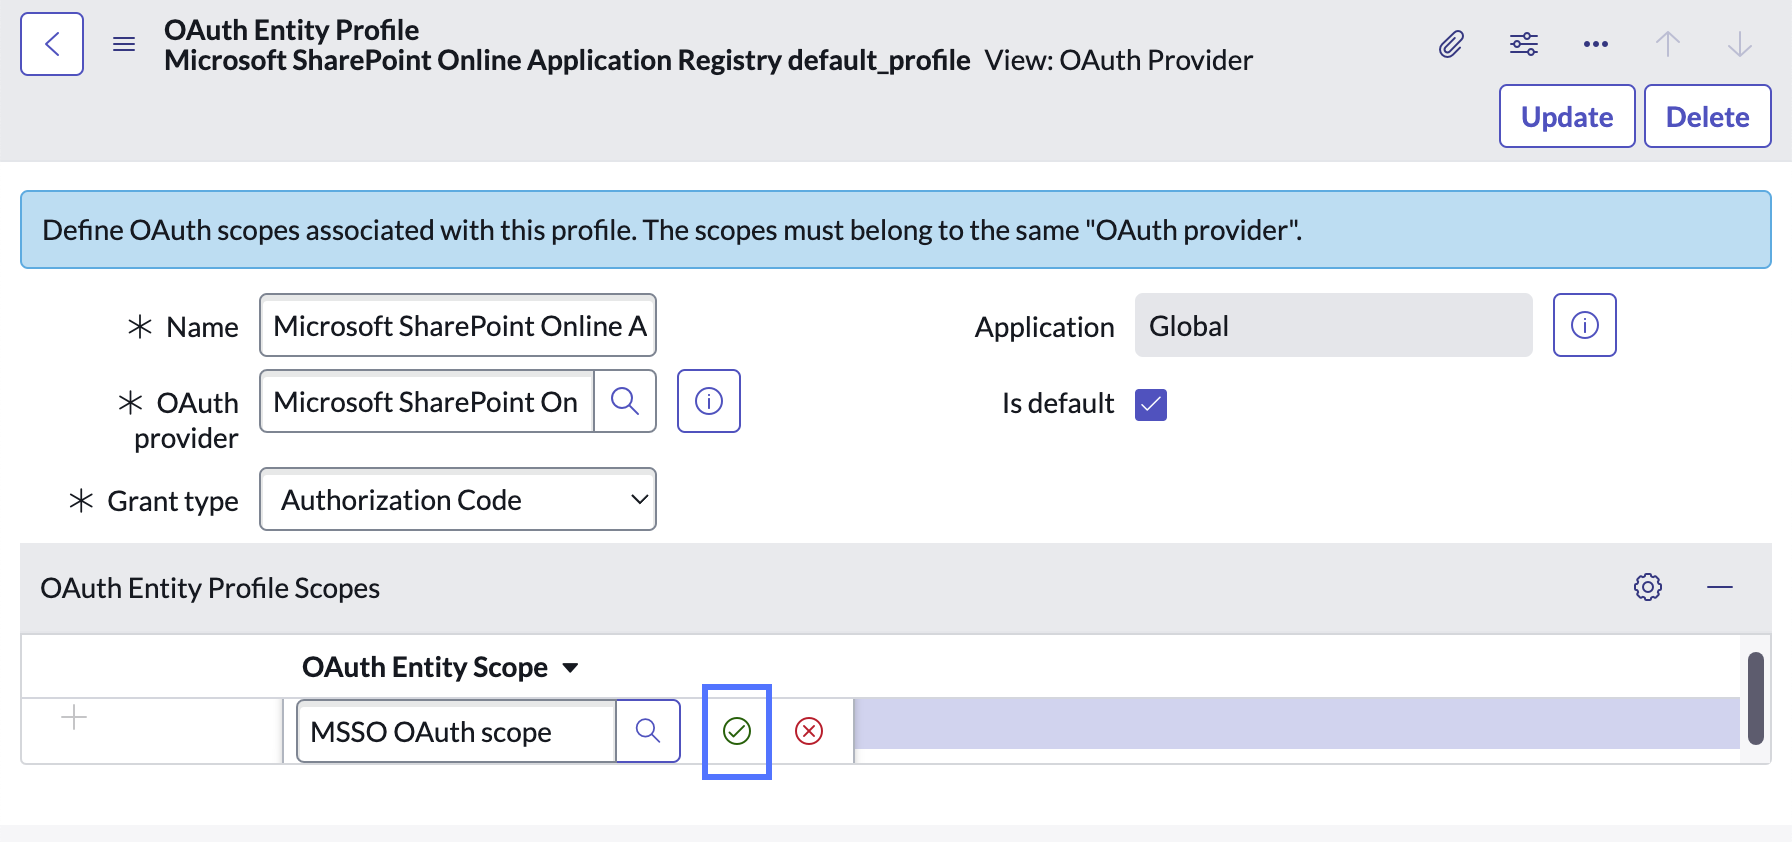Open OAuth provider lookup magnifier
The width and height of the screenshot is (1792, 842).
pyautogui.click(x=625, y=401)
